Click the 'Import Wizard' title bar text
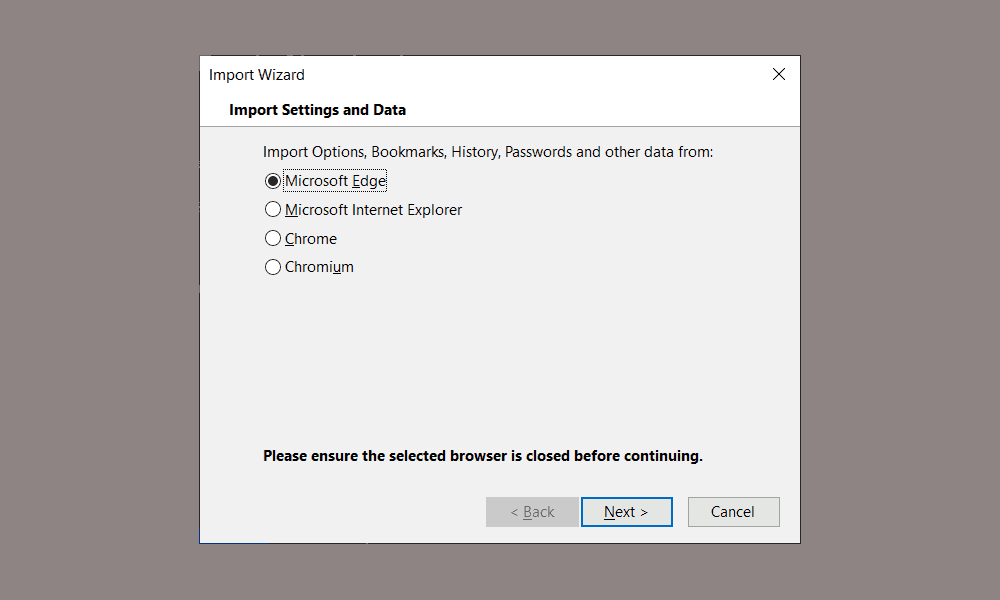 click(x=256, y=75)
